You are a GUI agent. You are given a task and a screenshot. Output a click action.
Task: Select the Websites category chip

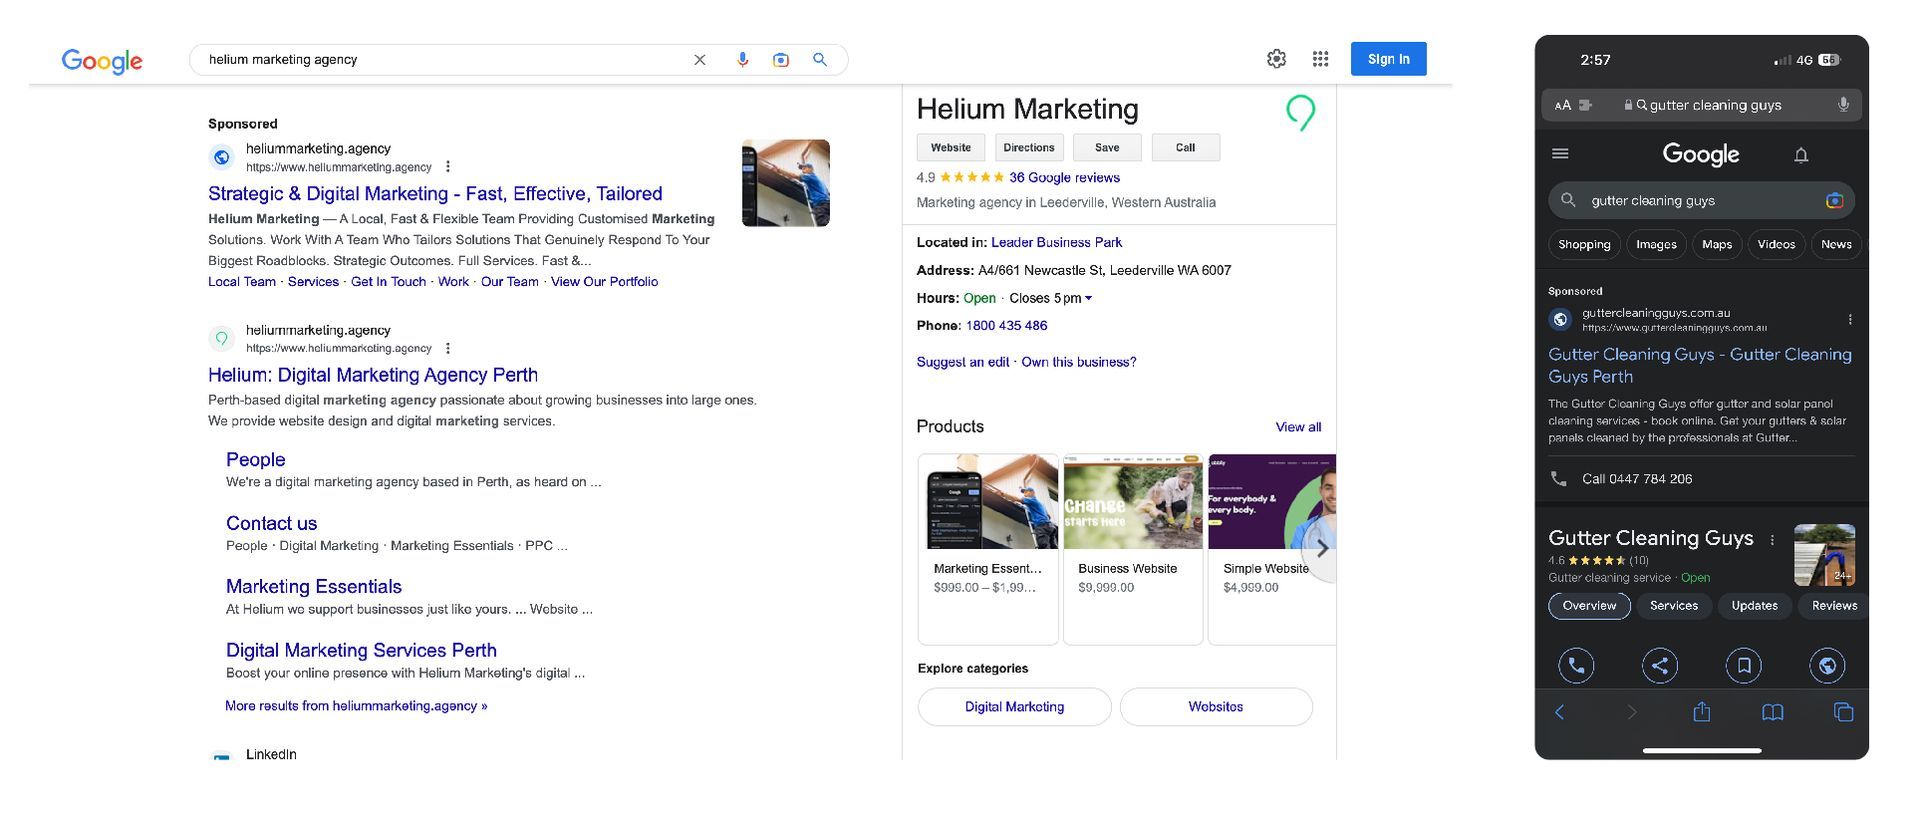coord(1216,707)
